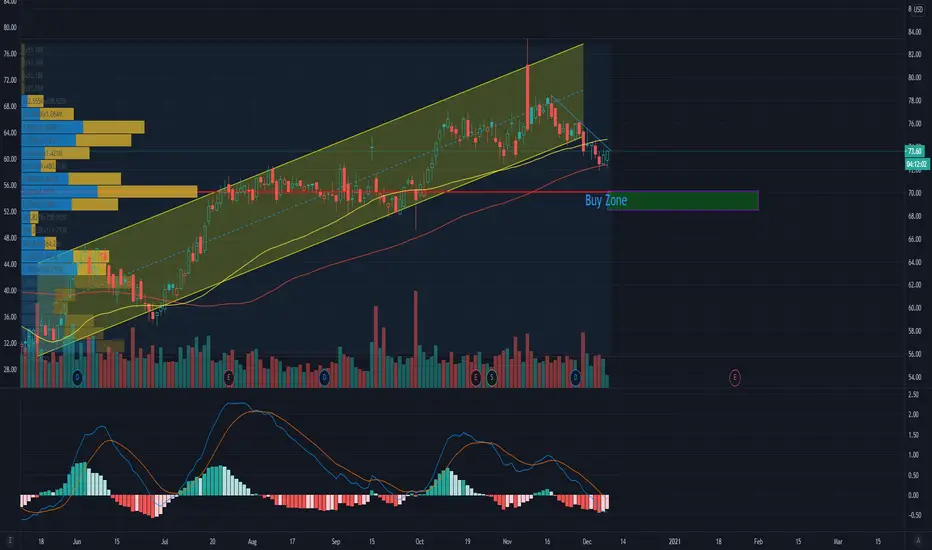Click 2.00 on the MACD scale
Screen dimensions: 932x550
[x=913, y=414]
